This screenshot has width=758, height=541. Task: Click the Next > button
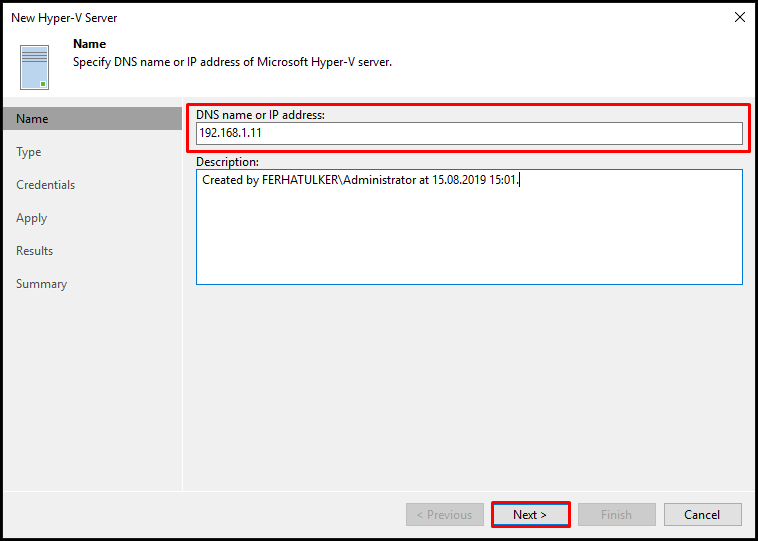530,514
